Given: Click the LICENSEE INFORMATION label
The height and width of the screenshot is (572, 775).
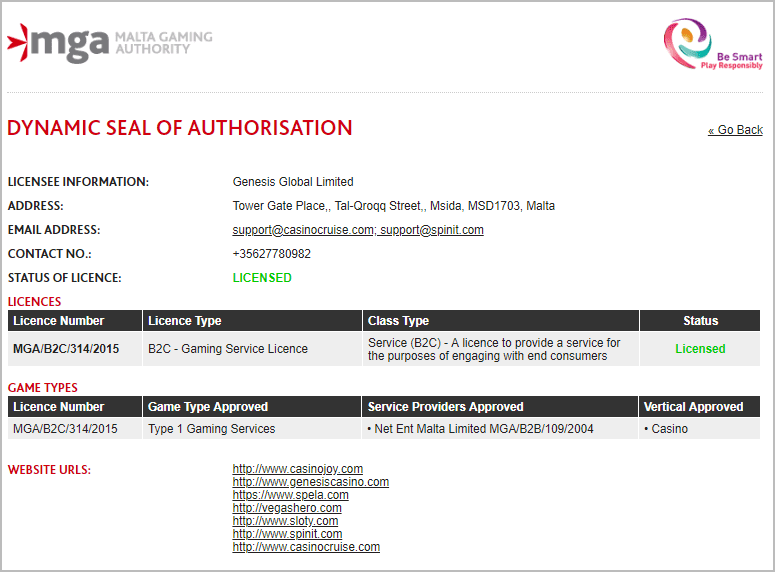Looking at the screenshot, I should (x=78, y=182).
